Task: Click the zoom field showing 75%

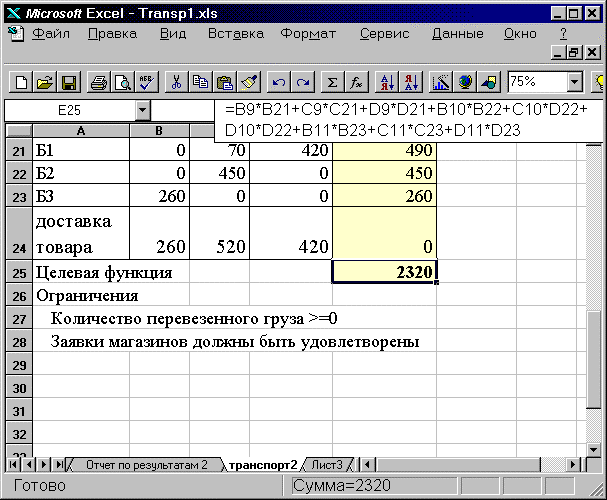Action: tap(538, 82)
